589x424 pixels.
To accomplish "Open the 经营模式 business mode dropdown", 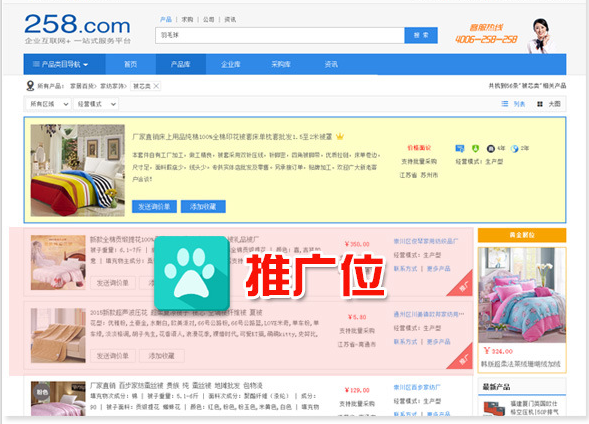I will (96, 104).
